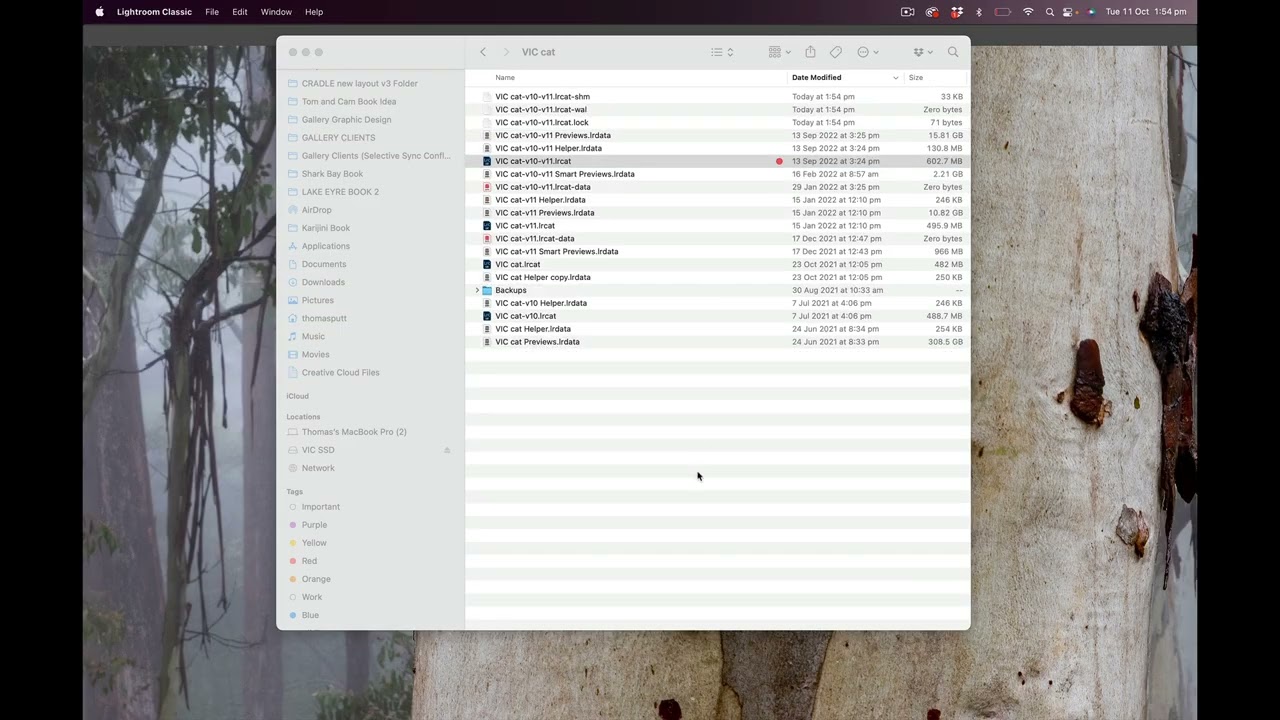This screenshot has height=720, width=1280.
Task: Select VIC cat-v10.lrcat catalog icon
Action: pos(487,316)
